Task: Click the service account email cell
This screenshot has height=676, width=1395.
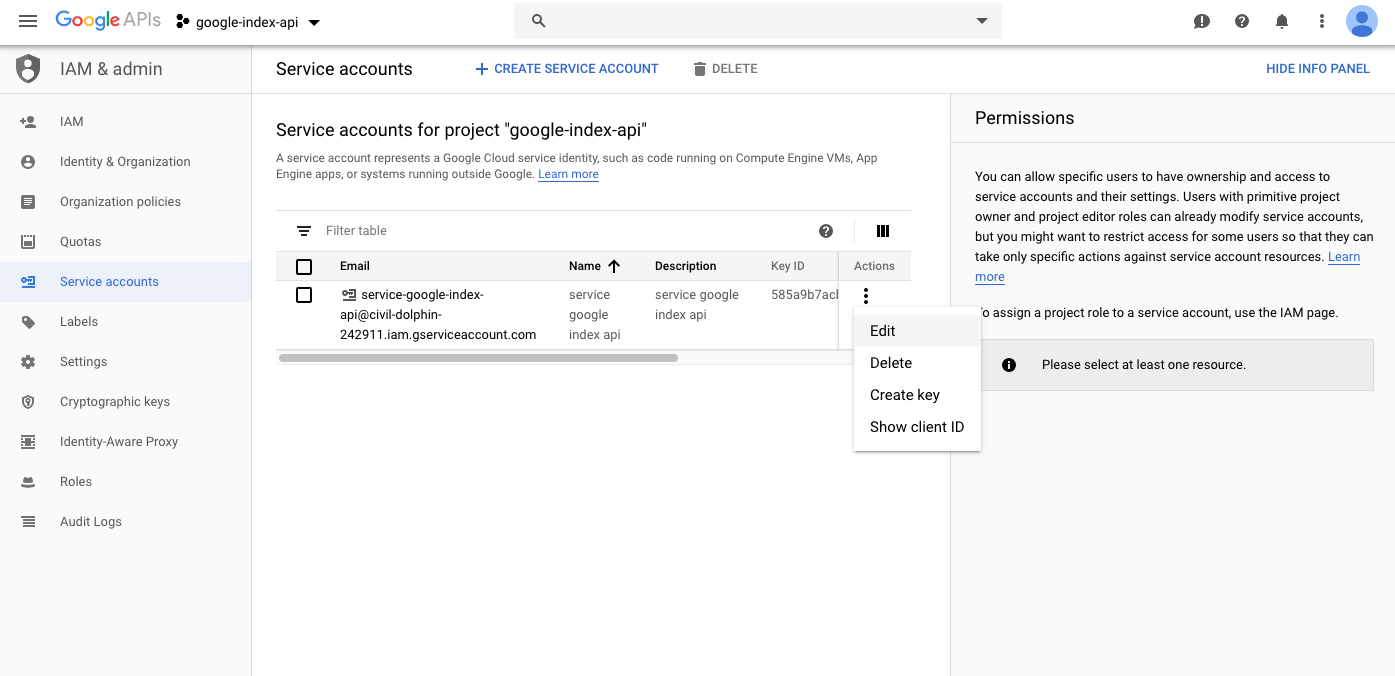Action: point(438,315)
